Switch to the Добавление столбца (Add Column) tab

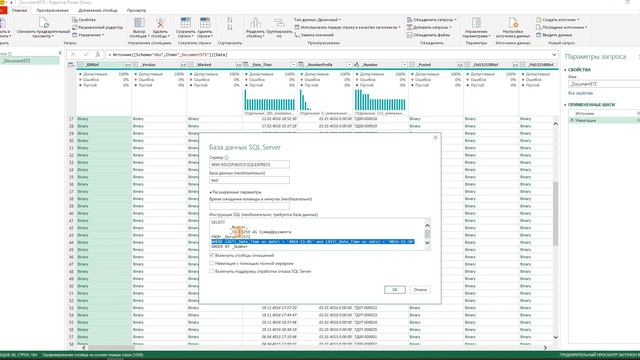click(x=98, y=10)
